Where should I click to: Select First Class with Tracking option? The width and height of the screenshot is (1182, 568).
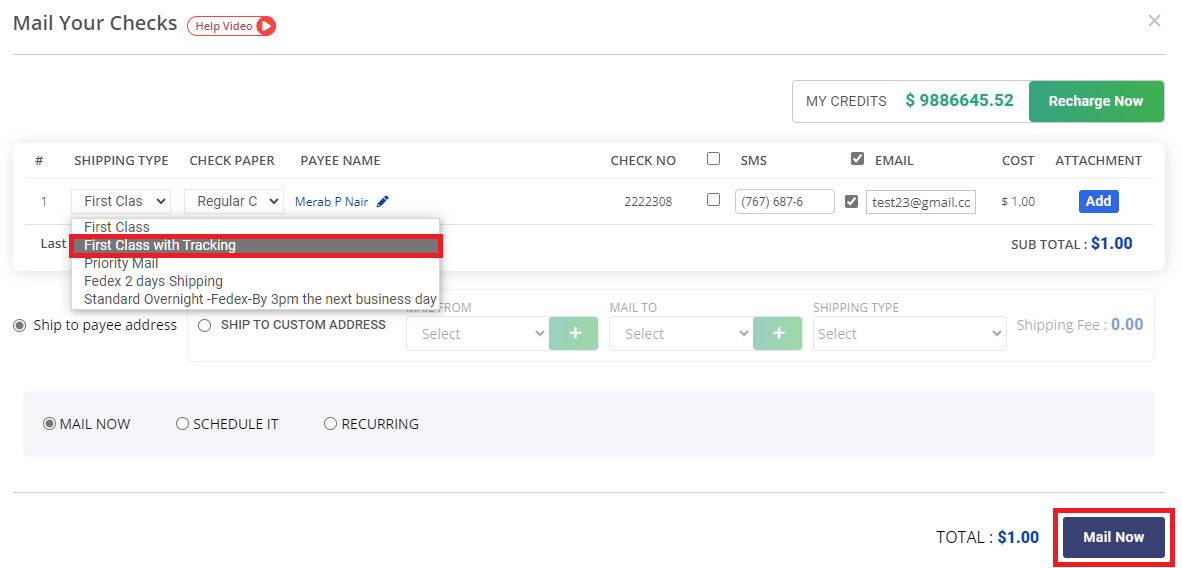click(256, 245)
